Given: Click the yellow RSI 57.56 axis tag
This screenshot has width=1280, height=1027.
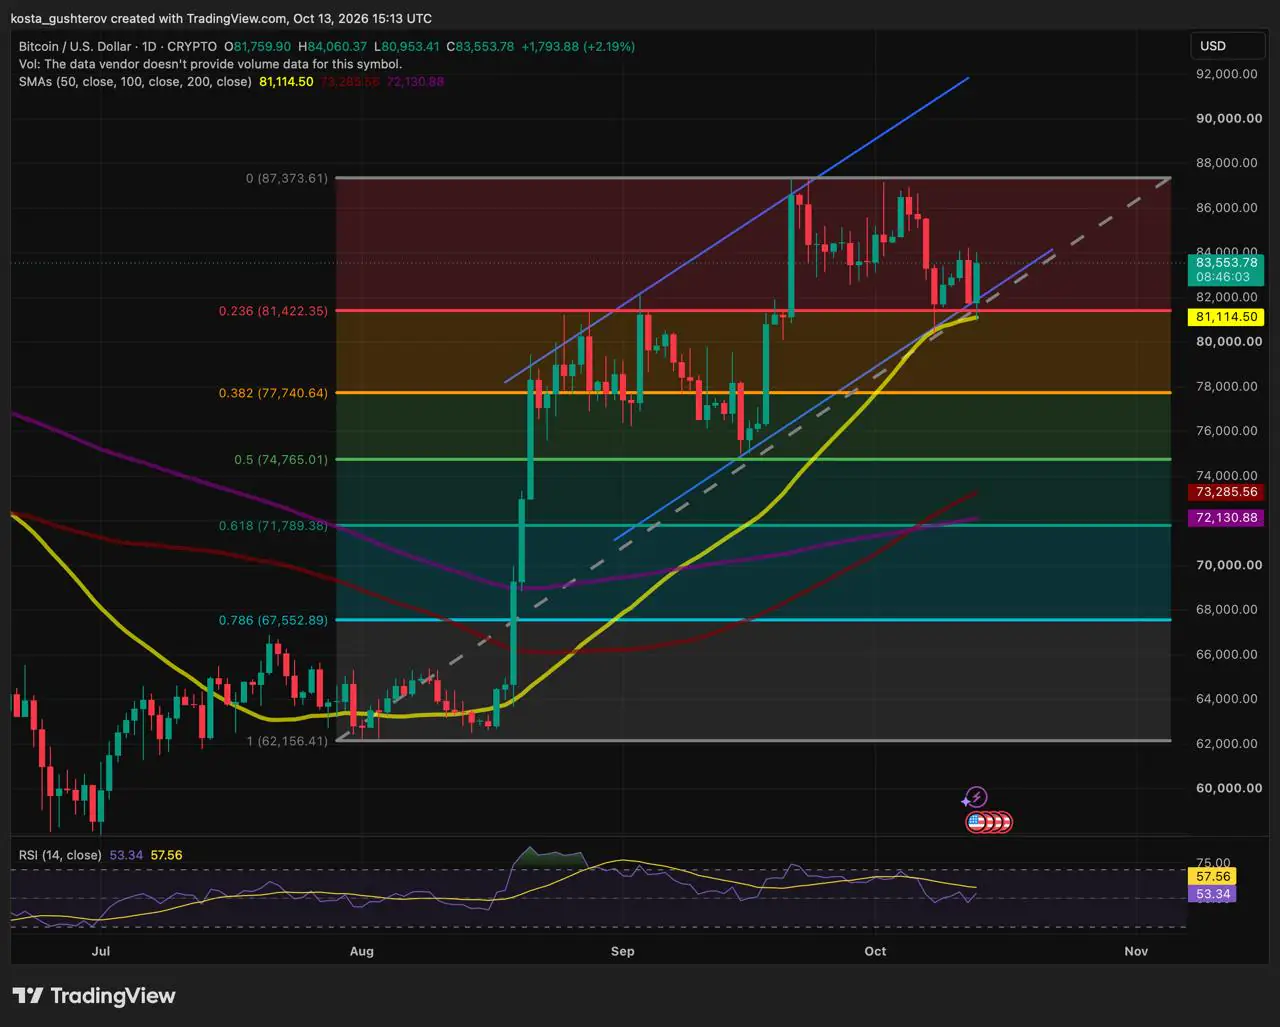Looking at the screenshot, I should pyautogui.click(x=1213, y=876).
